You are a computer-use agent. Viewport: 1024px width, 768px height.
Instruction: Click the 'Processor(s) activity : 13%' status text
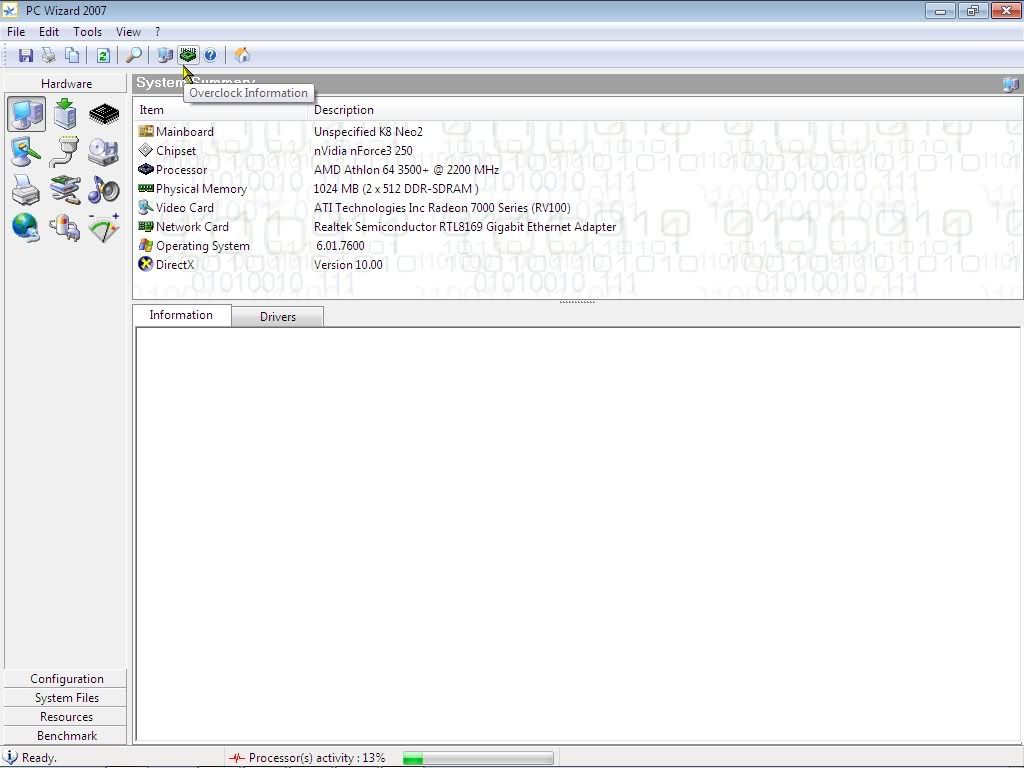[x=317, y=758]
